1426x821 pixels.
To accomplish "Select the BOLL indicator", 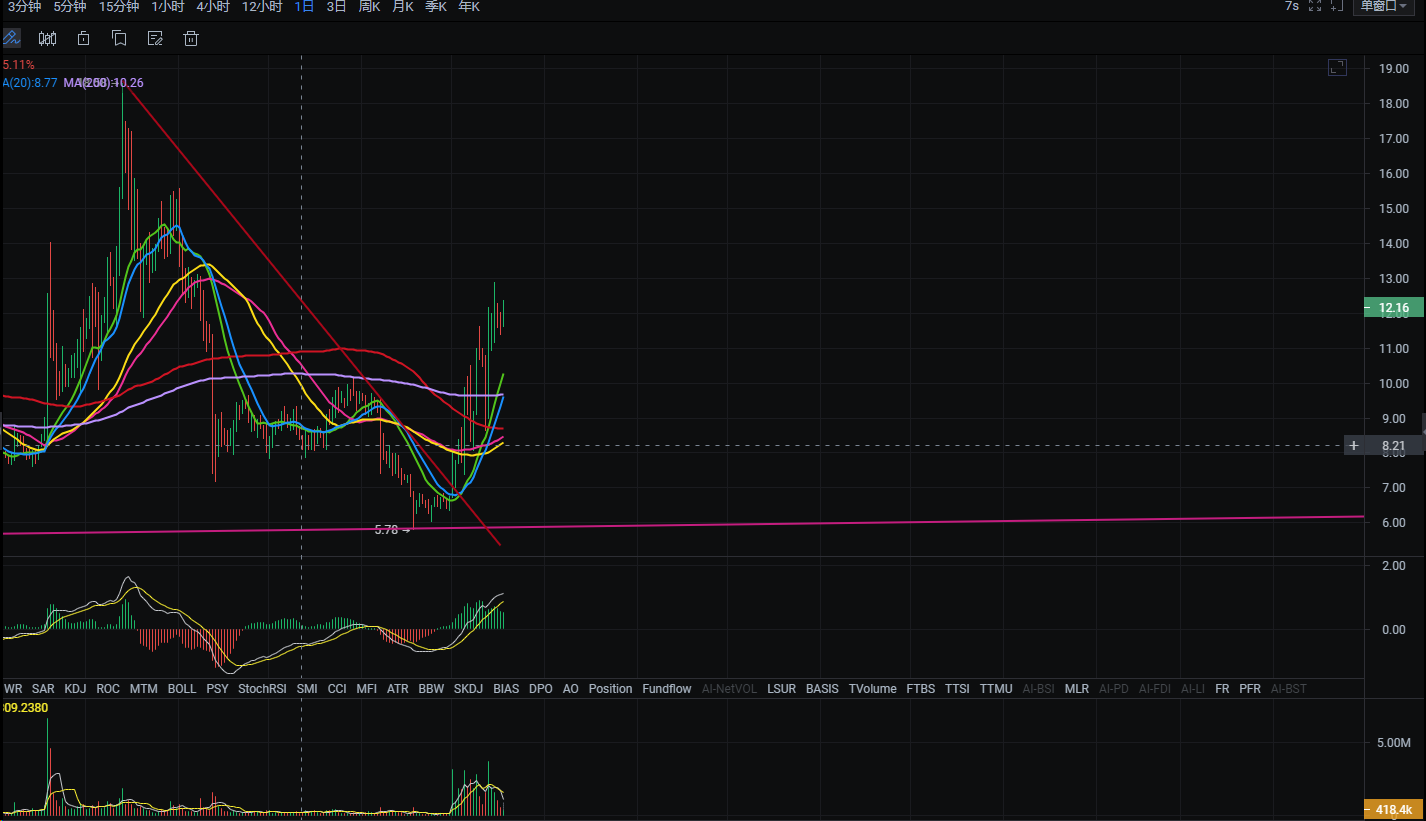I will [182, 689].
